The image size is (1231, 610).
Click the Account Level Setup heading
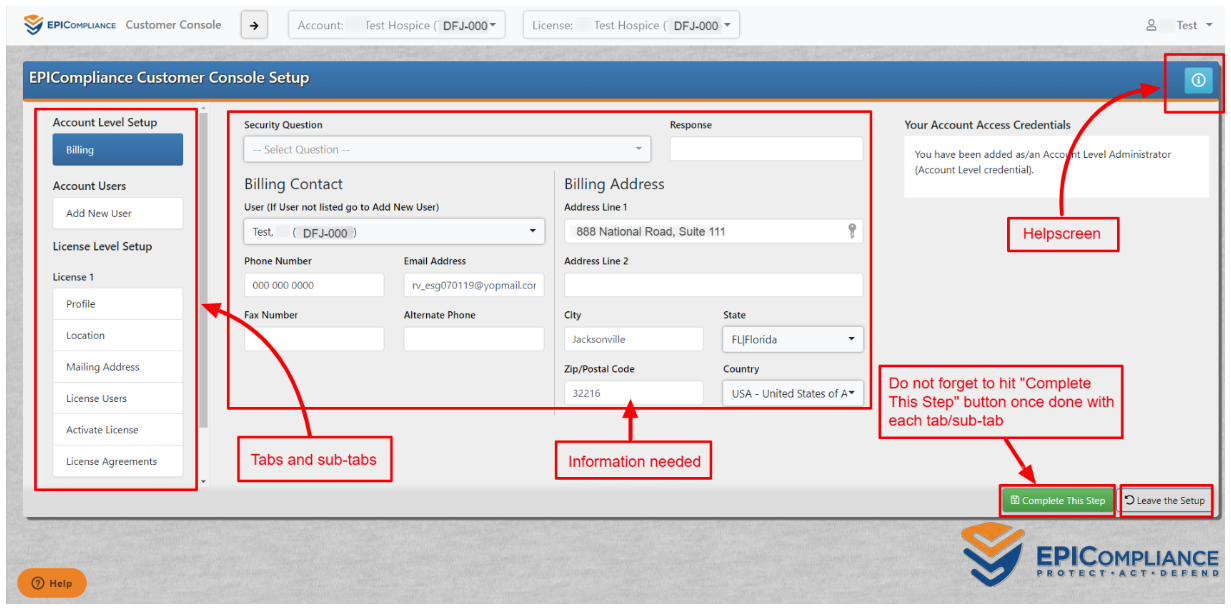click(x=105, y=123)
